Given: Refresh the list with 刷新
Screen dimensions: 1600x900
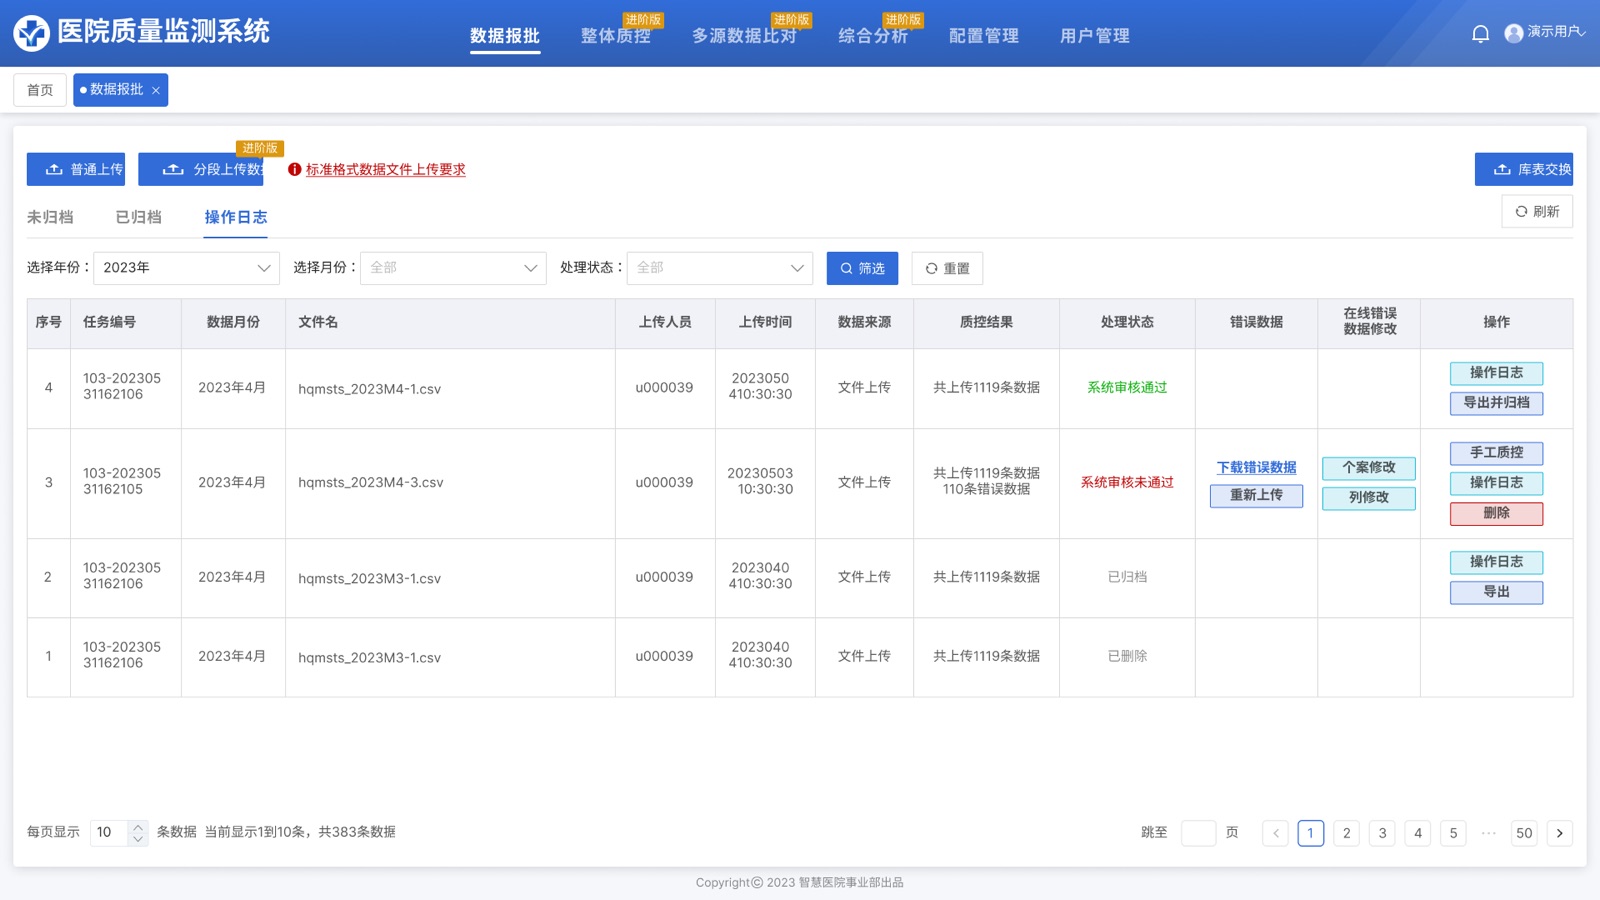Looking at the screenshot, I should coord(1537,211).
